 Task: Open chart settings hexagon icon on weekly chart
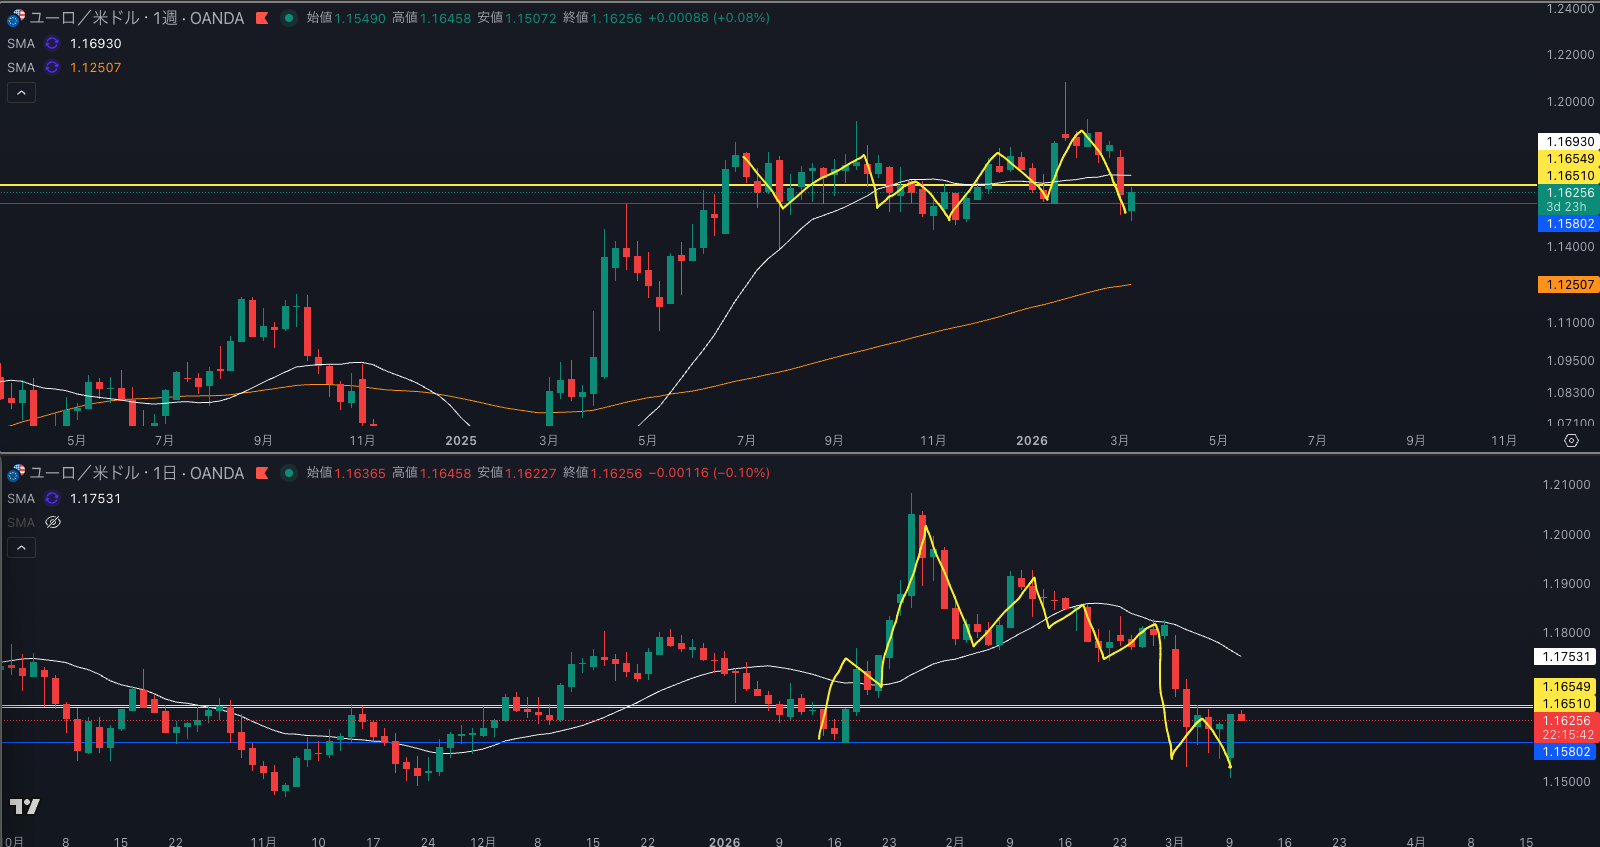pyautogui.click(x=1571, y=440)
